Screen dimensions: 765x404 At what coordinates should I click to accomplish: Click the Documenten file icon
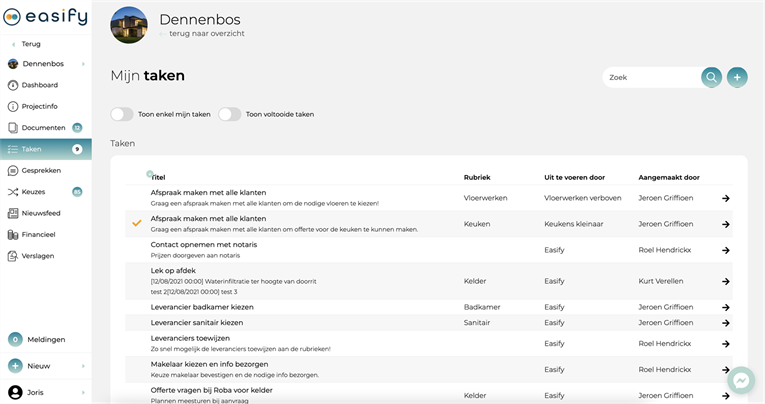[13, 128]
